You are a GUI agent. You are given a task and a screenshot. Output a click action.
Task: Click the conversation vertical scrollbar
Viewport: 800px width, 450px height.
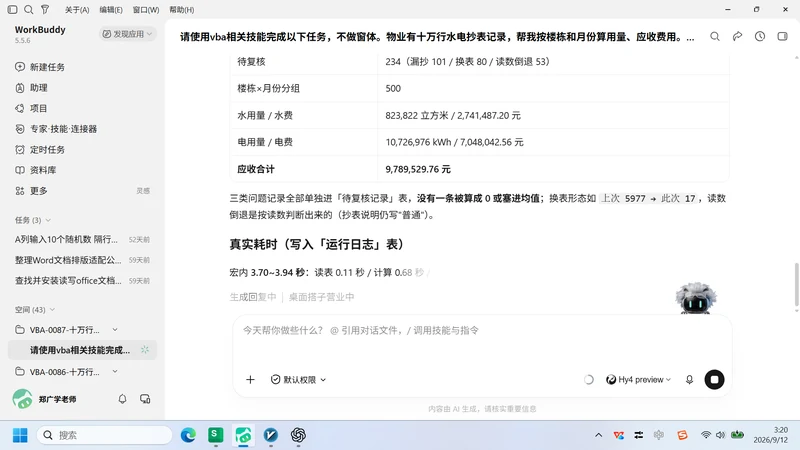click(796, 283)
